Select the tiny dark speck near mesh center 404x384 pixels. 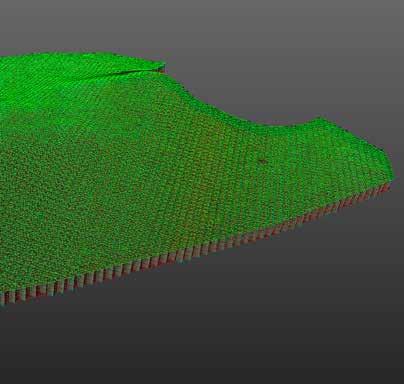pos(139,125)
